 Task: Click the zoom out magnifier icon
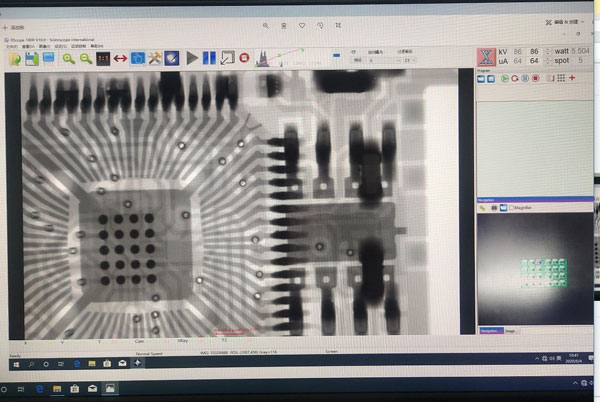coord(84,59)
